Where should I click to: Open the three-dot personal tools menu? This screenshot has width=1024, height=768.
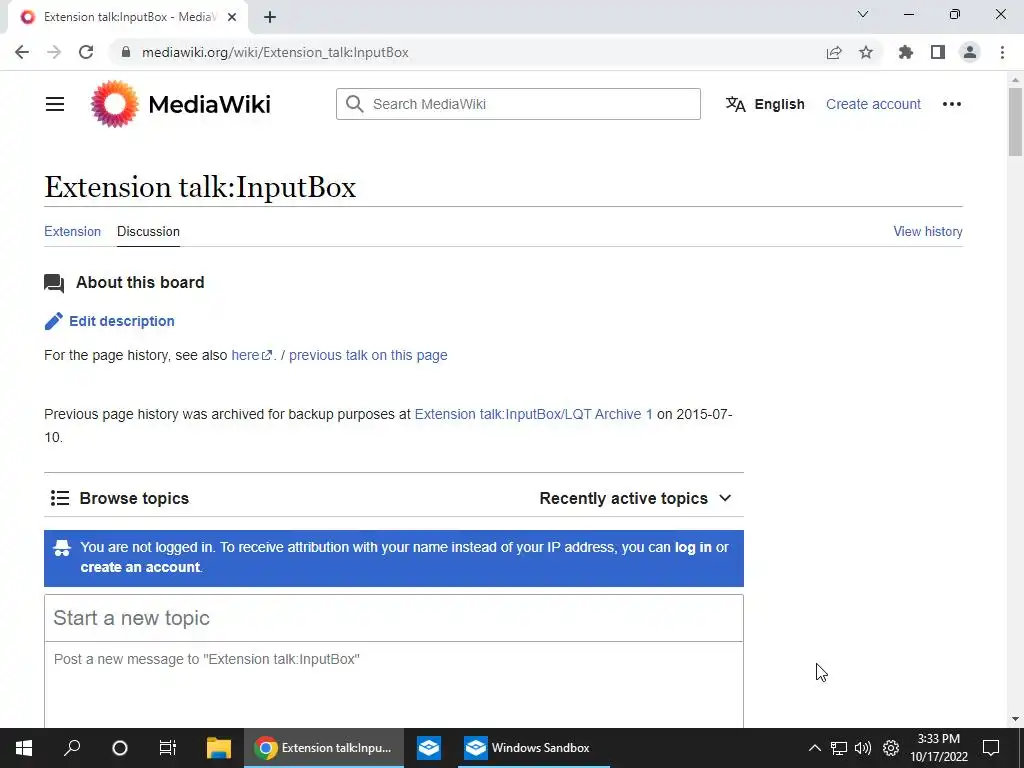(952, 104)
